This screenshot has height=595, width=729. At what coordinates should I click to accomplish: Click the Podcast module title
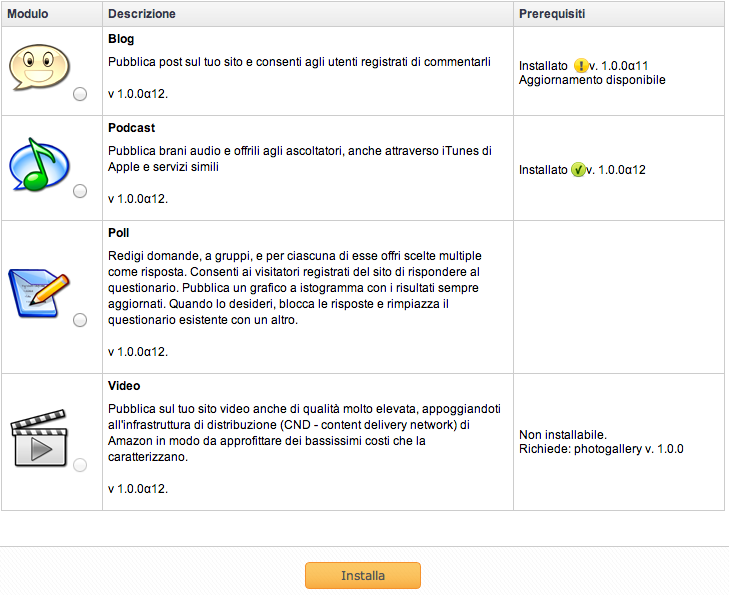[132, 128]
